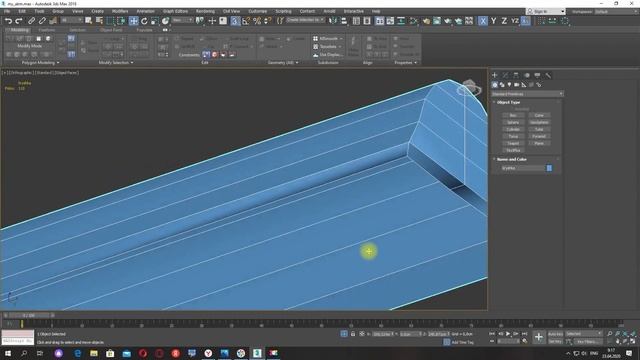This screenshot has height=360, width=640.
Task: Click the Cone primitive button
Action: tap(539, 116)
